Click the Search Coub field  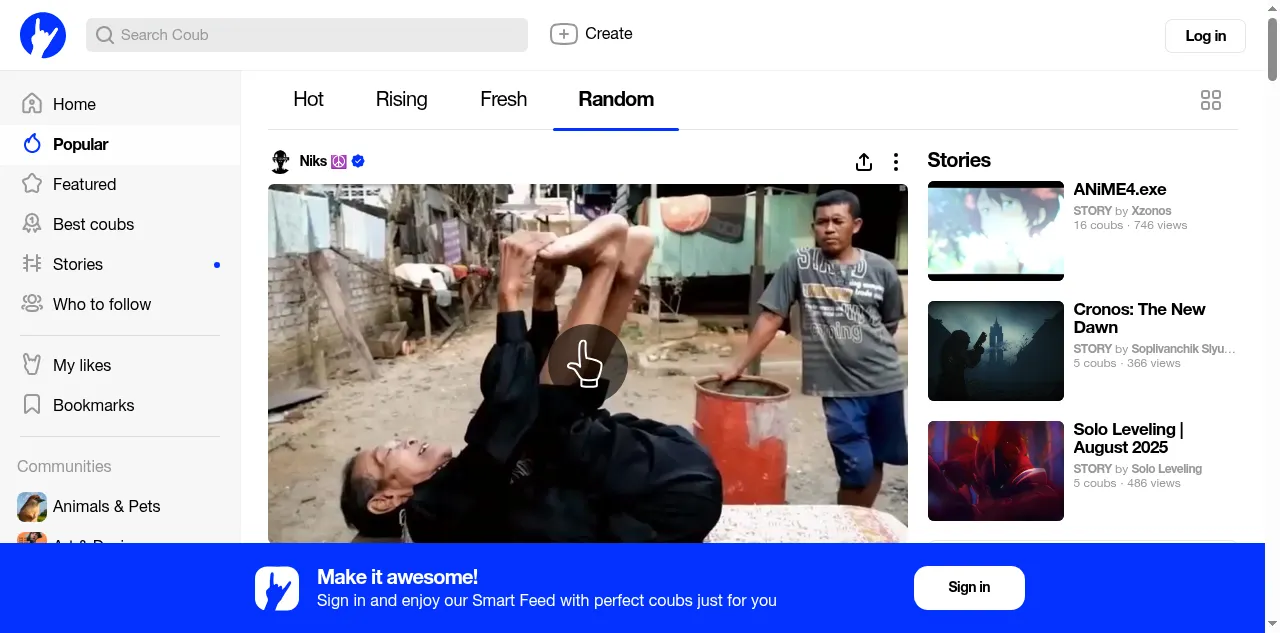click(307, 35)
